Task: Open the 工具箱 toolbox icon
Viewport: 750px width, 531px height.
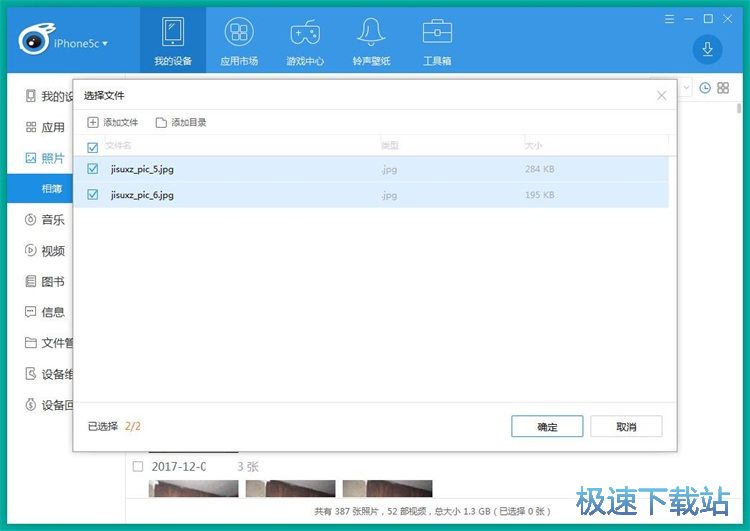Action: click(x=437, y=41)
